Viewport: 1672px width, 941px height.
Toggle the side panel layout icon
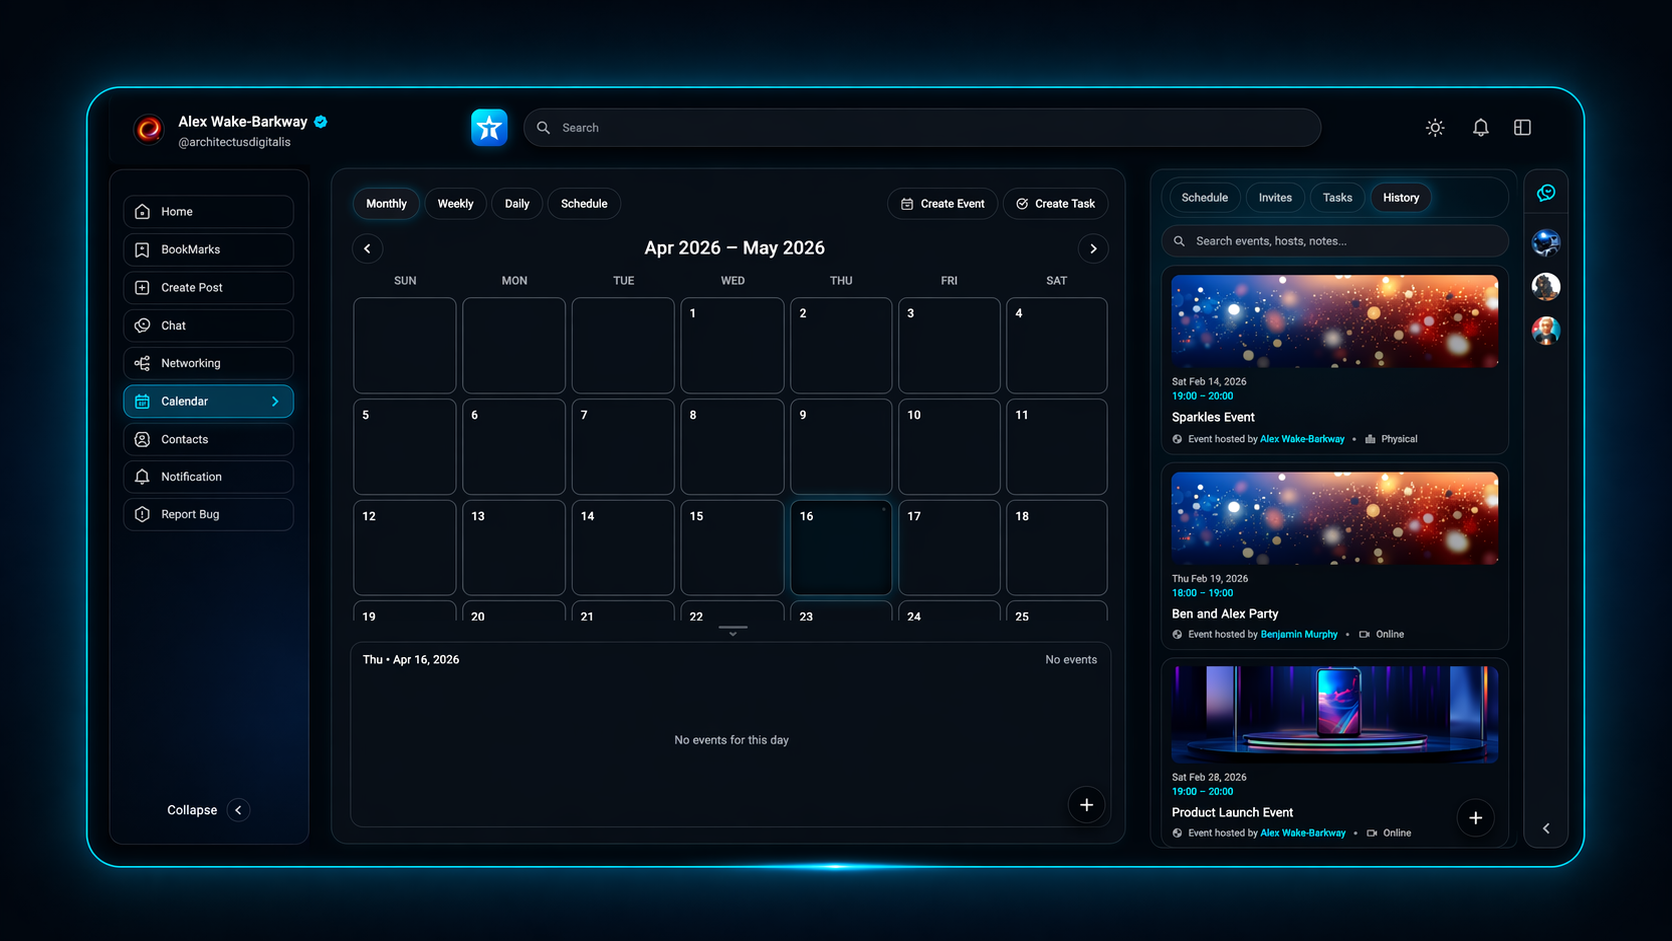click(1523, 128)
